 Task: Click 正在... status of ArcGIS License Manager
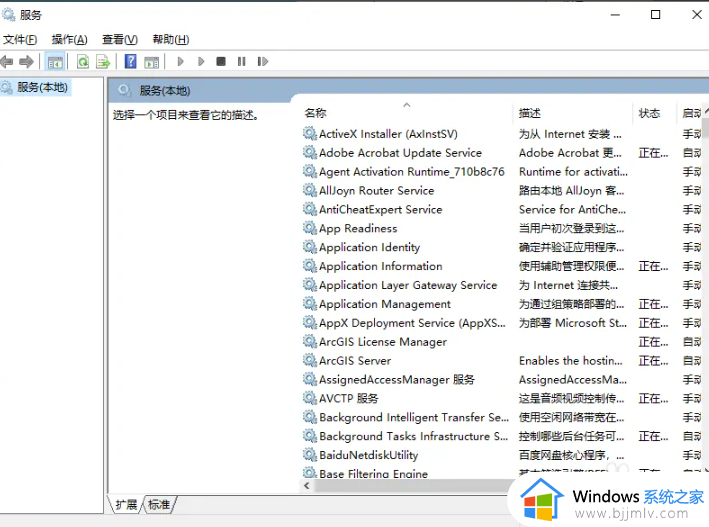653,342
